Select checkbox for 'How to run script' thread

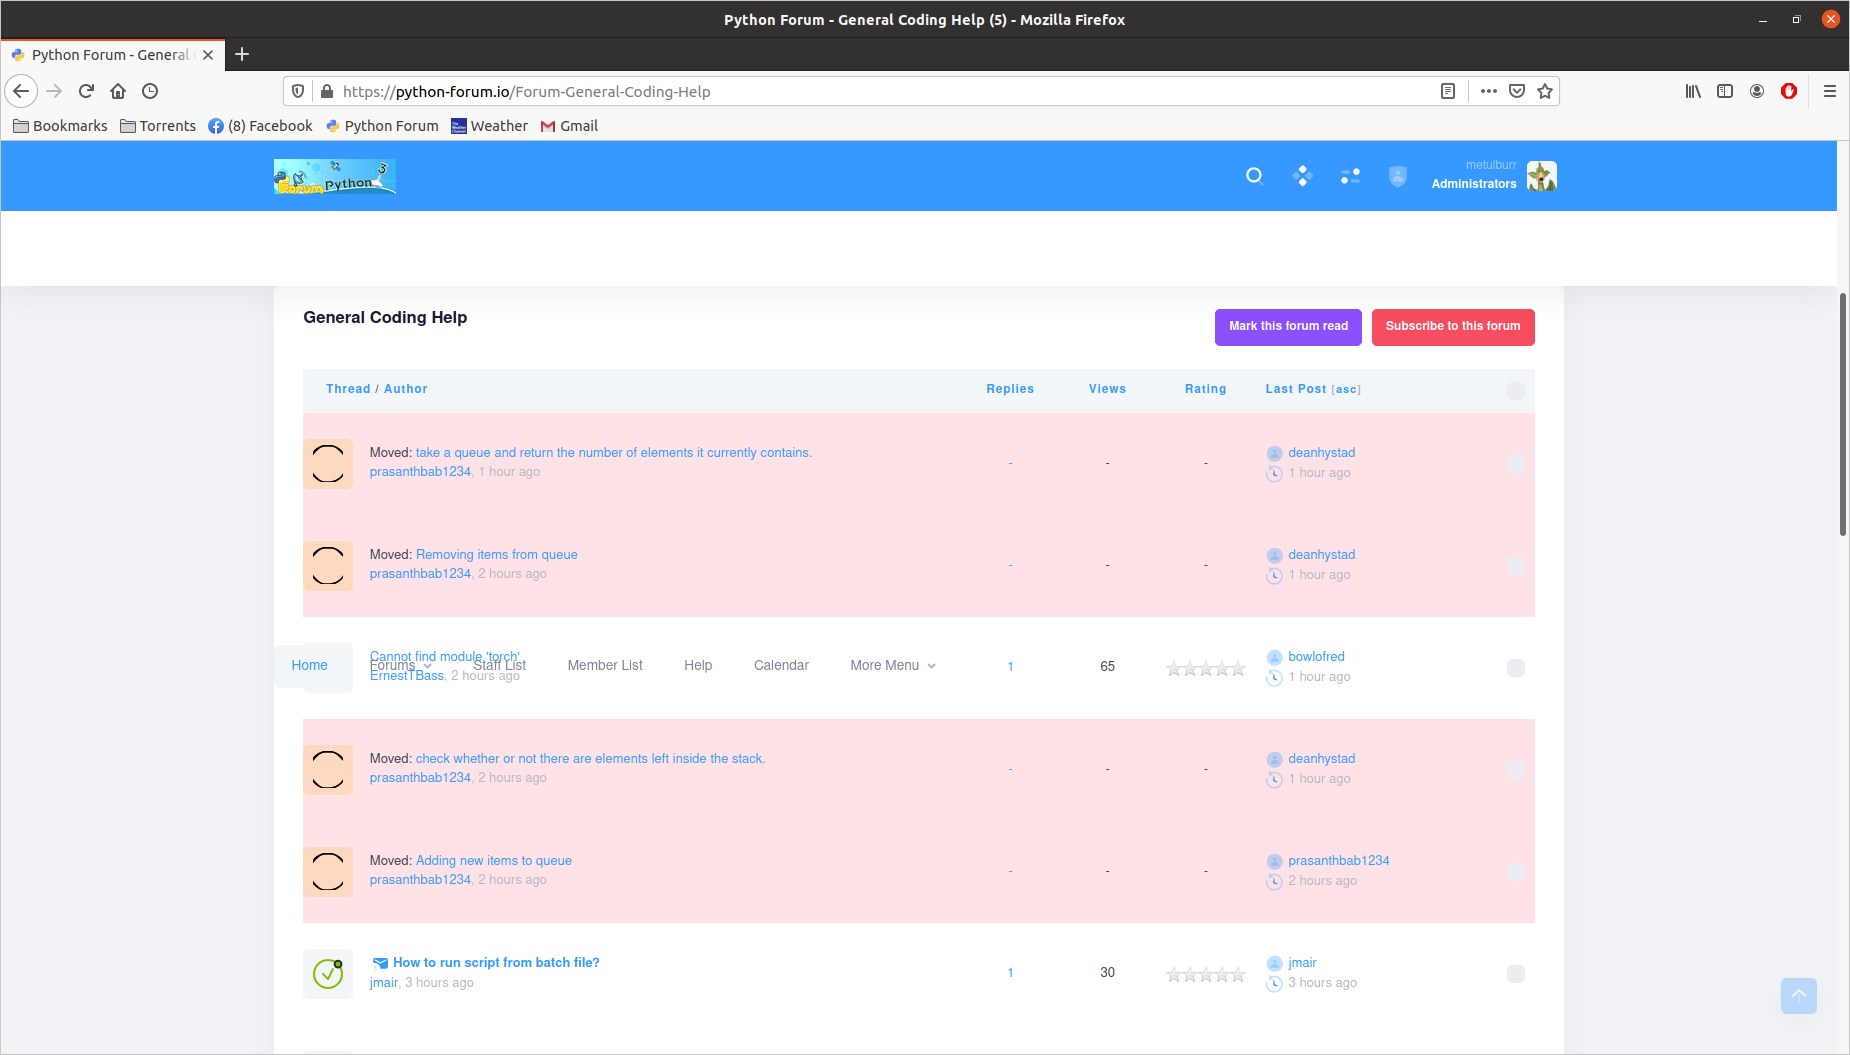[1516, 974]
